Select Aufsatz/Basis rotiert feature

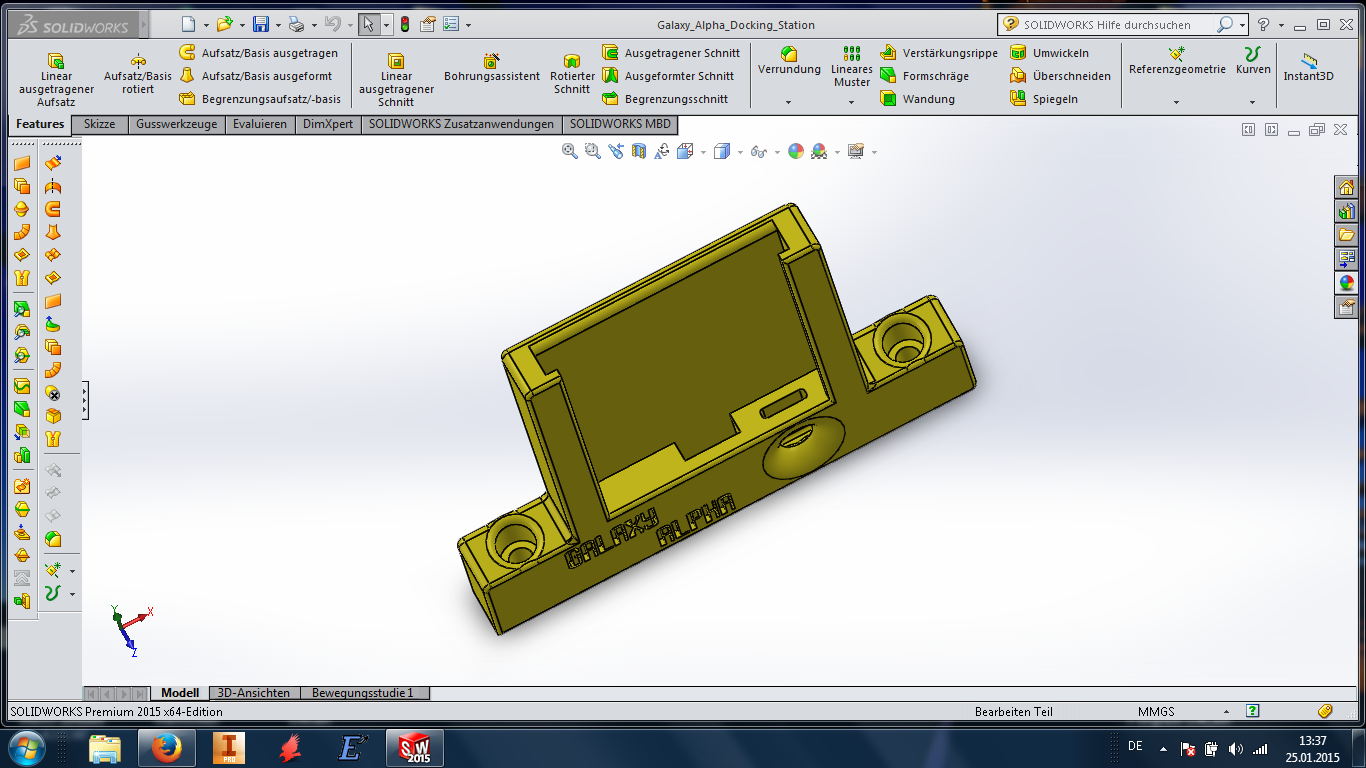[138, 74]
